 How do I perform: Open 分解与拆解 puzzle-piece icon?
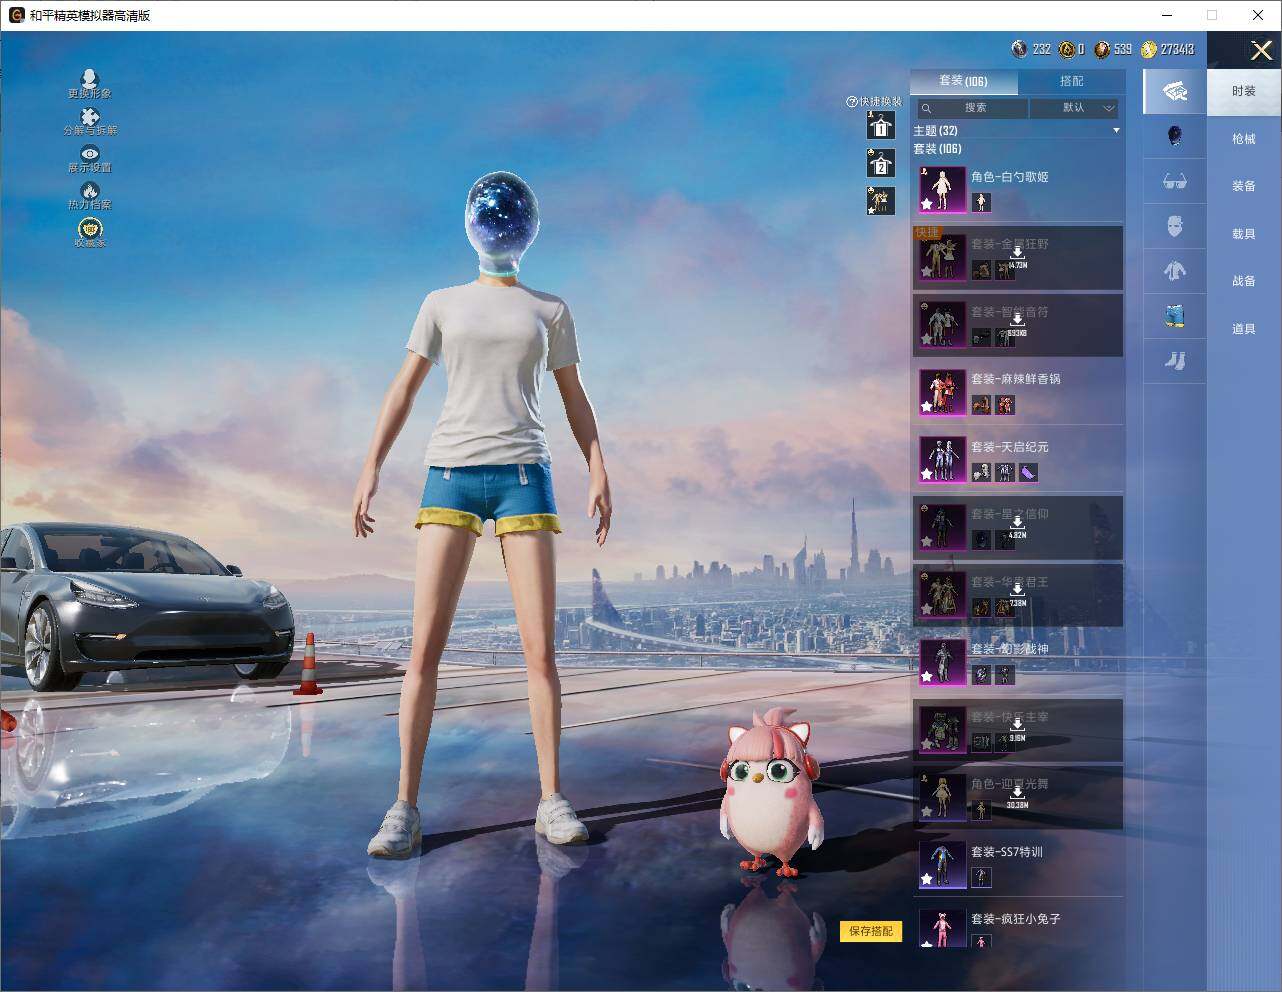pos(89,121)
